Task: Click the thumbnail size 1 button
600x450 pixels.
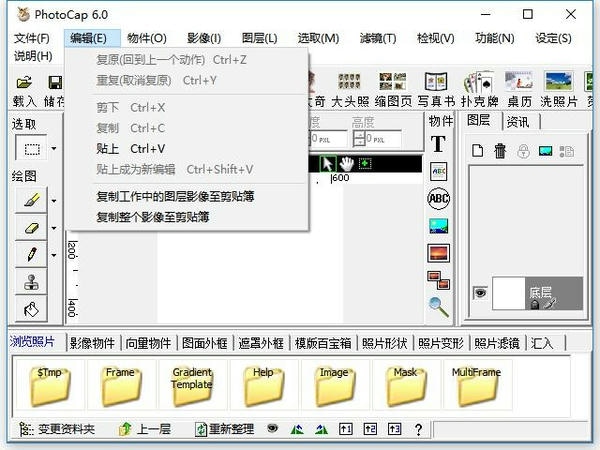Action: point(346,429)
